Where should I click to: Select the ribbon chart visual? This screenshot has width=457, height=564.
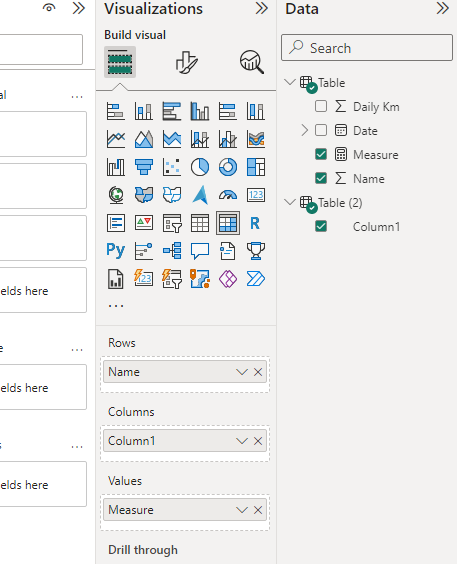[256, 139]
